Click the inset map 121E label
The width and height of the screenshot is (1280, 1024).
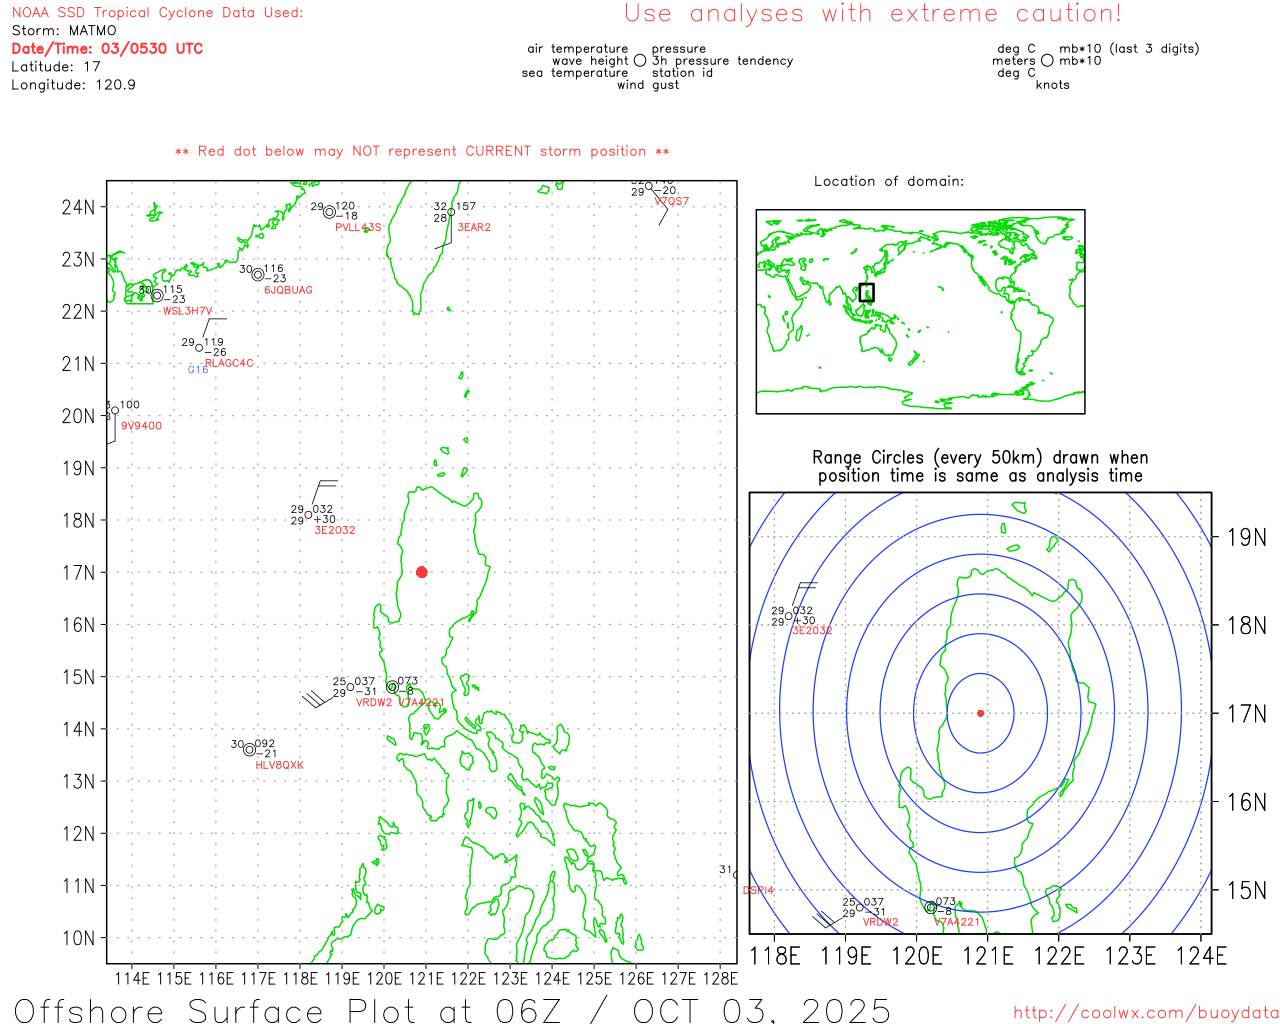coord(988,956)
